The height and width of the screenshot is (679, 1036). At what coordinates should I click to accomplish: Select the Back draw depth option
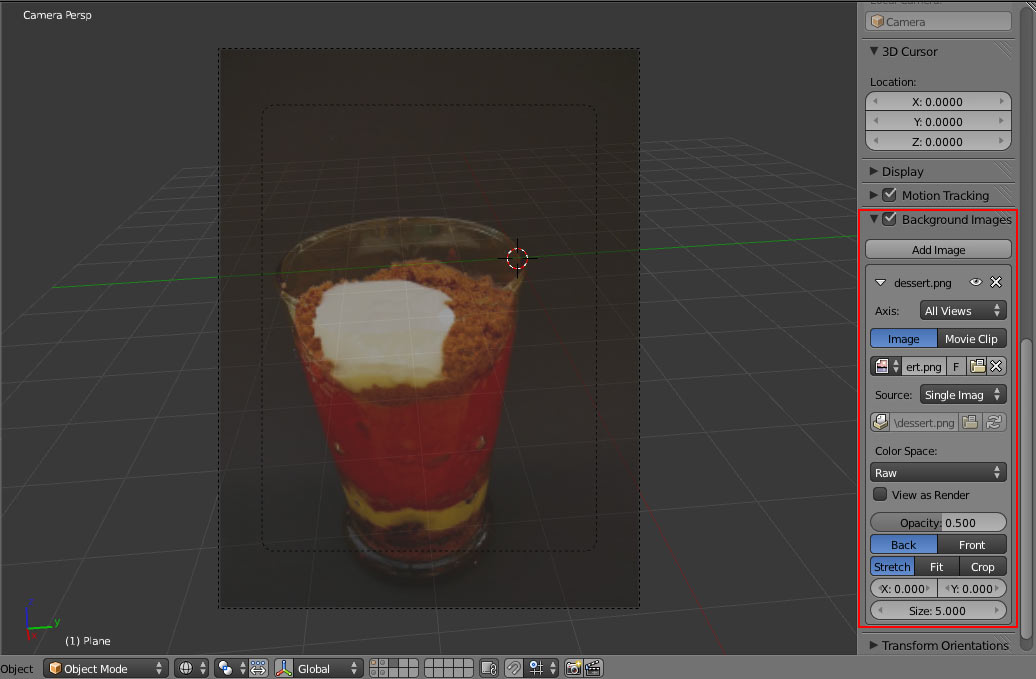[903, 544]
